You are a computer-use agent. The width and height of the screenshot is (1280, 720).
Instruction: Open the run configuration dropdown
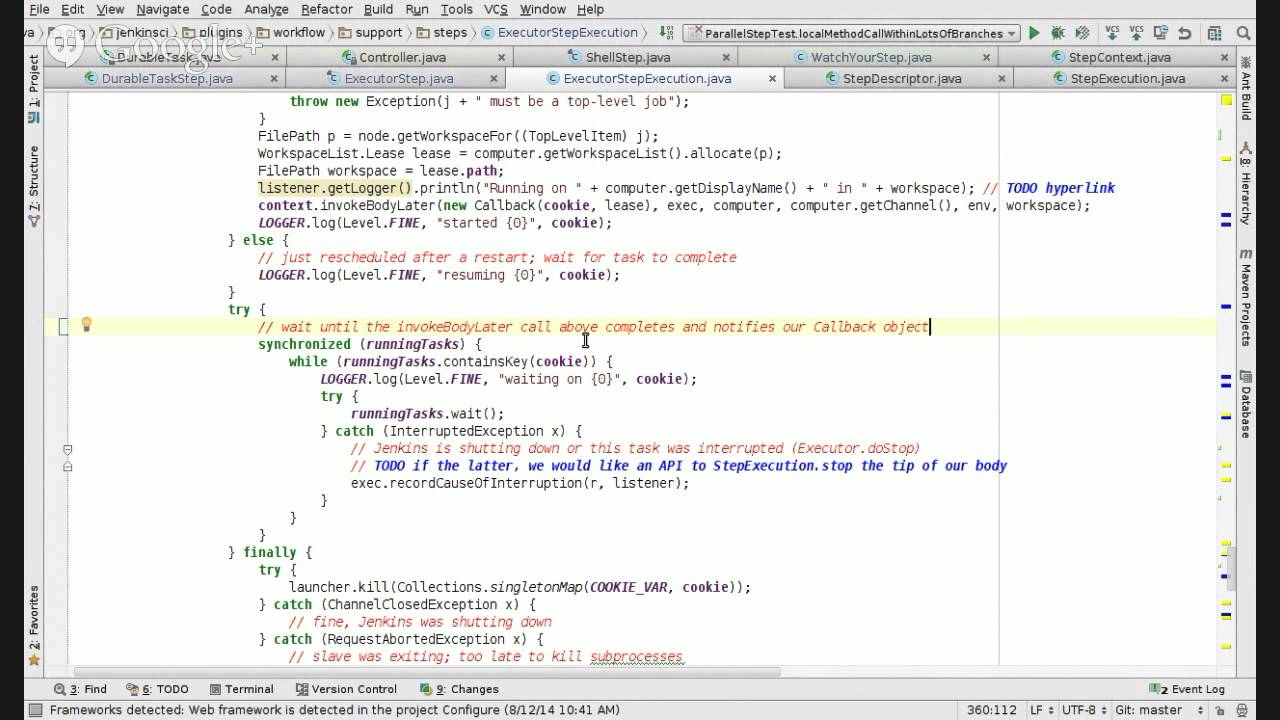[852, 33]
